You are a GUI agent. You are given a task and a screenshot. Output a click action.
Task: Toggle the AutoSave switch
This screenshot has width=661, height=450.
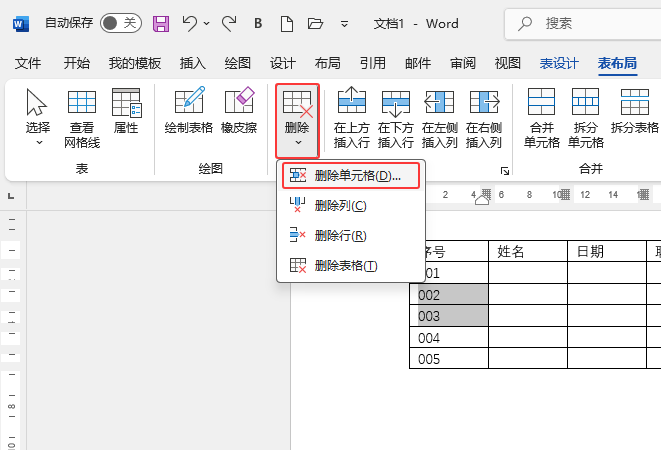[x=121, y=23]
